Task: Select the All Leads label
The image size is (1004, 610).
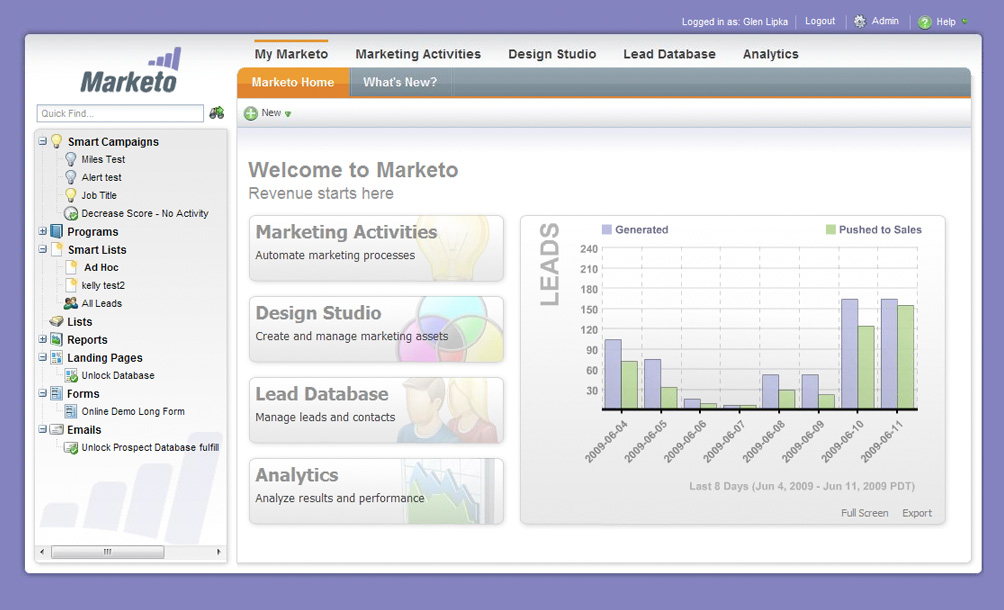Action: [102, 303]
